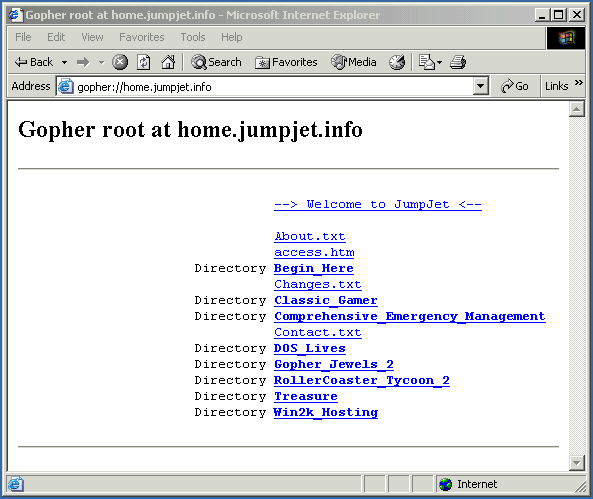This screenshot has height=499, width=593.
Task: Open the About.txt link
Action: pyautogui.click(x=310, y=236)
